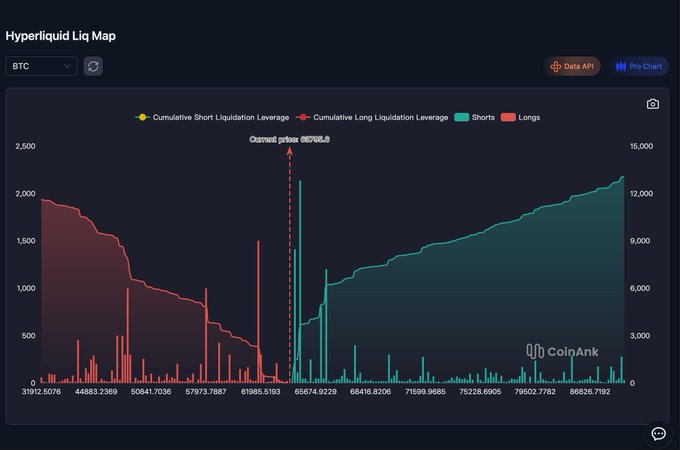The height and width of the screenshot is (450, 680).
Task: Toggle Cumulative Long Liquidation Leverage legend
Action: point(372,117)
